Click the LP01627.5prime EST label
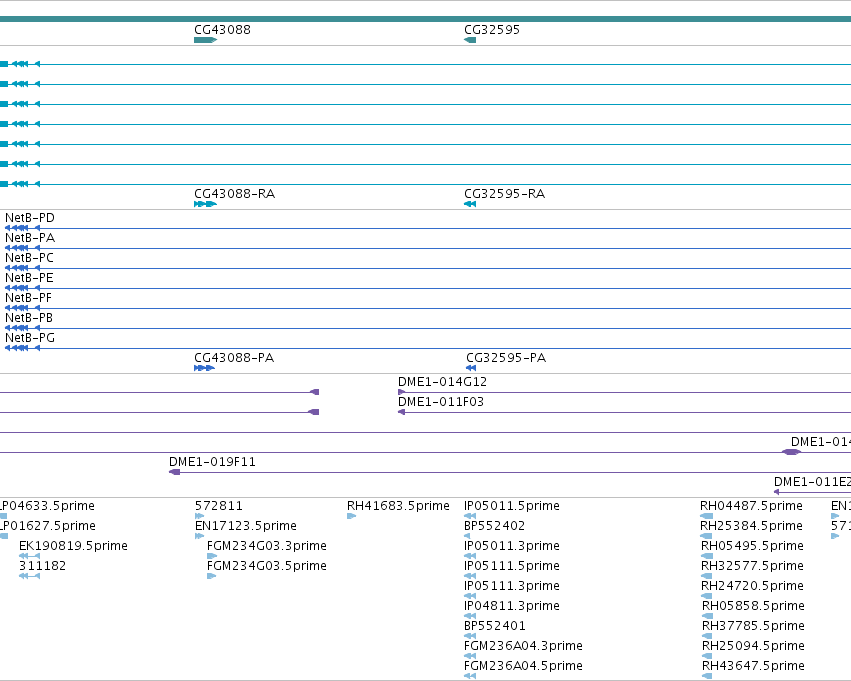Viewport: 851px width, 681px height. coord(48,526)
